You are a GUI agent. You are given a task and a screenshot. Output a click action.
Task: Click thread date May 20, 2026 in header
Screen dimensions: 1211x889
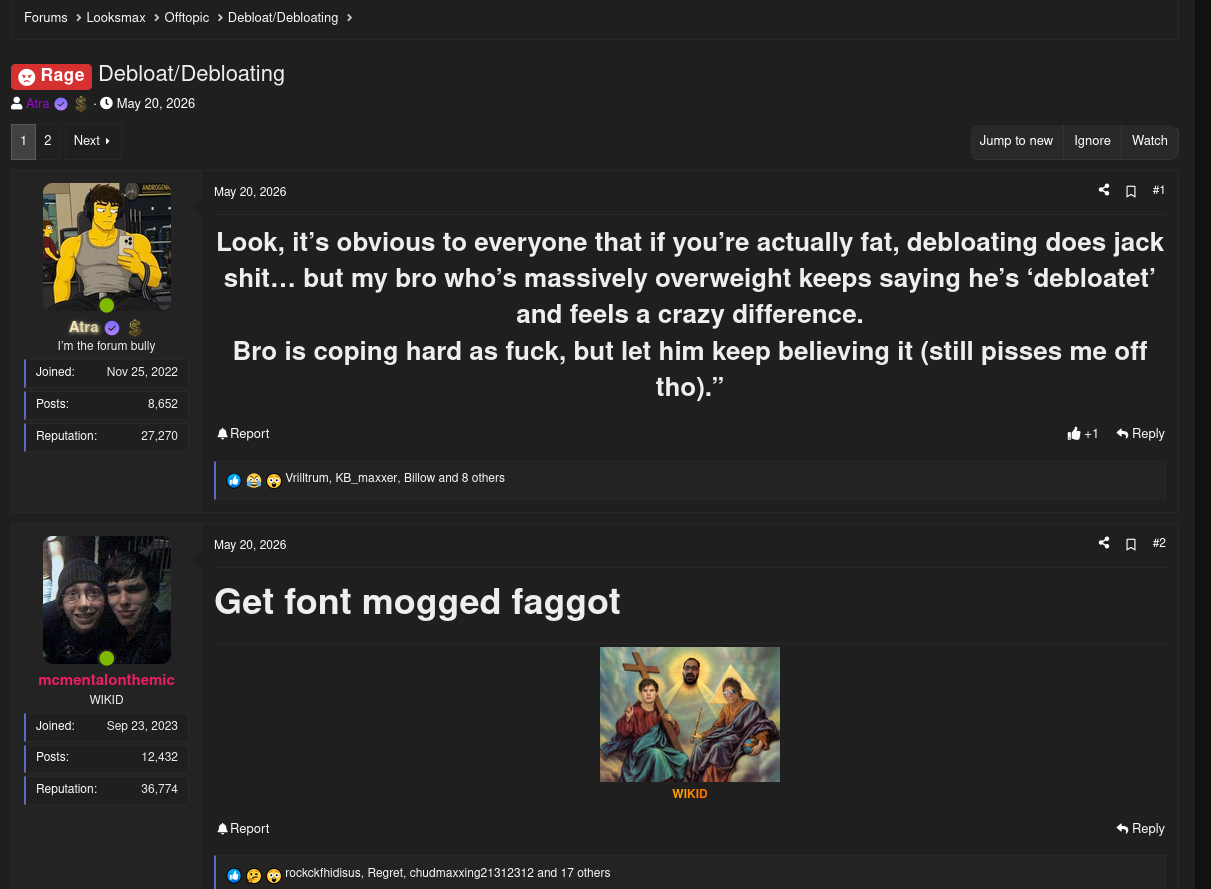click(156, 104)
